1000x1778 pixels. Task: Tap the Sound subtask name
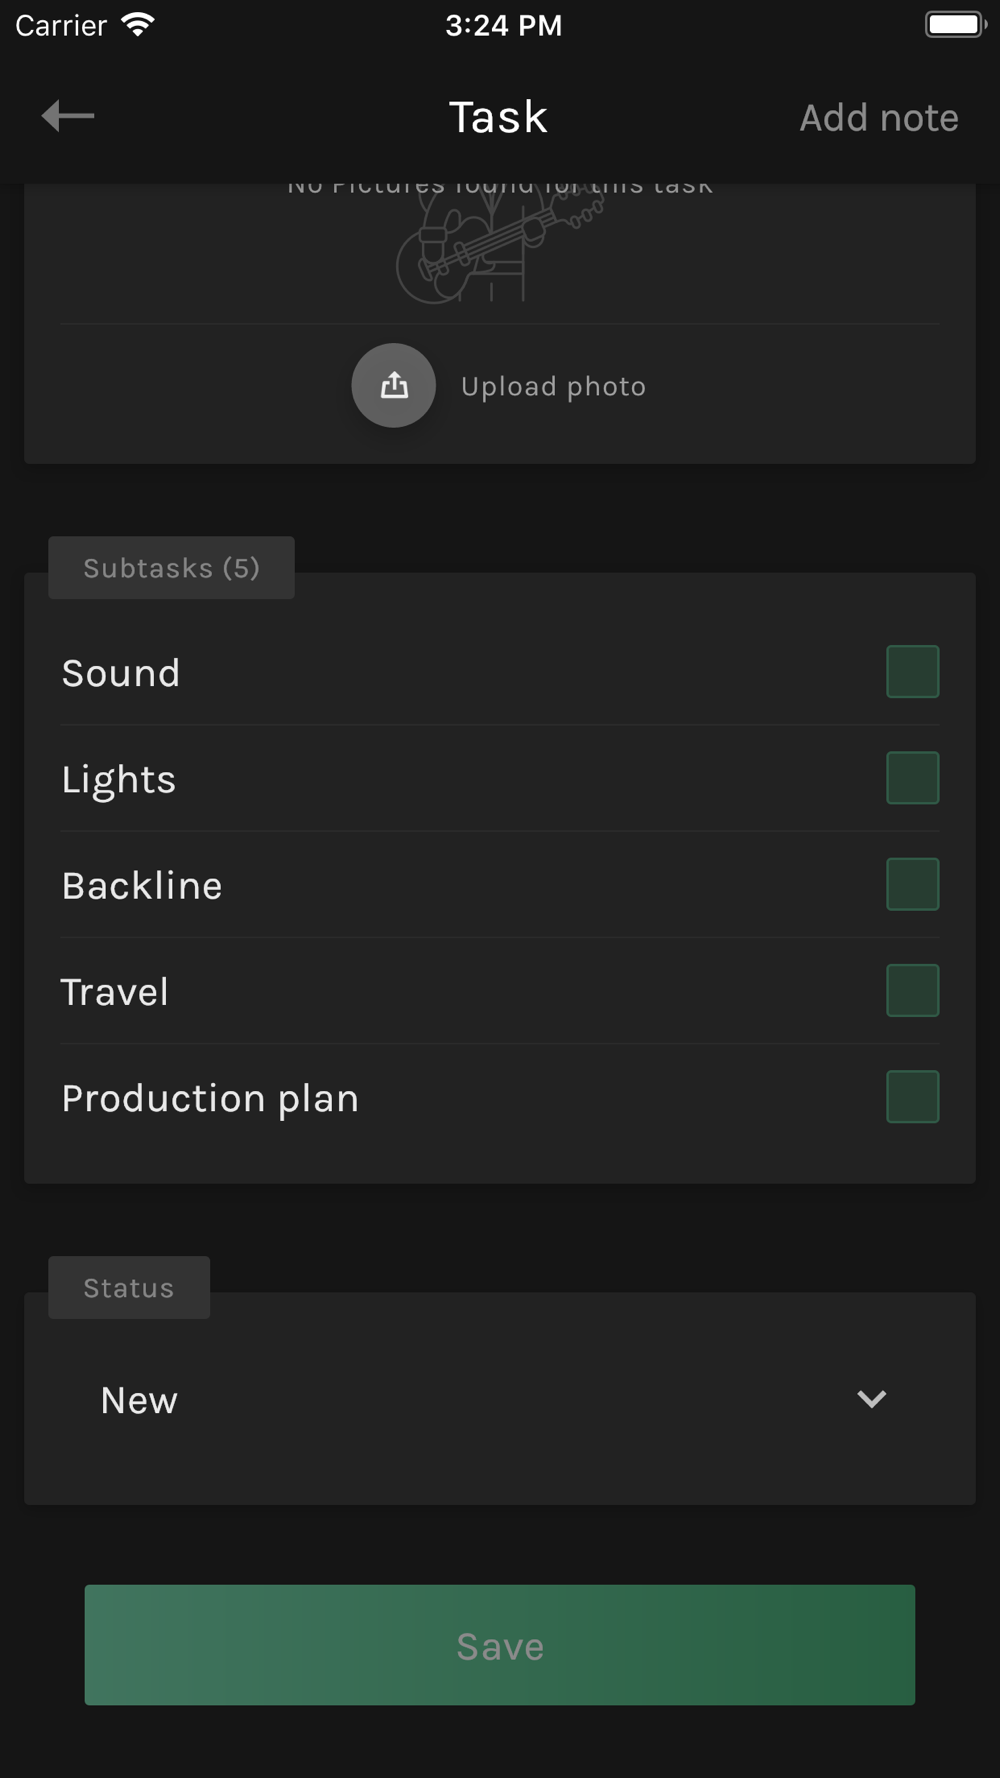[121, 673]
